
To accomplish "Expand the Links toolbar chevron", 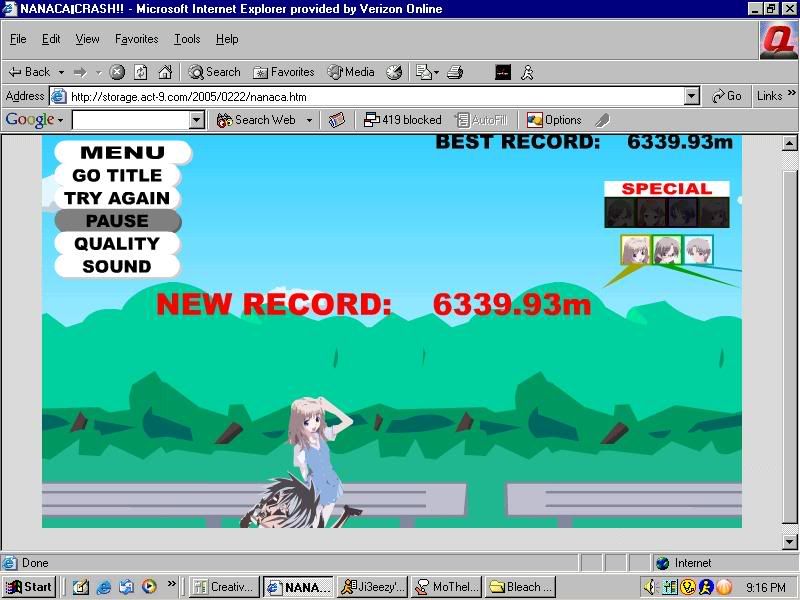I will click(791, 93).
